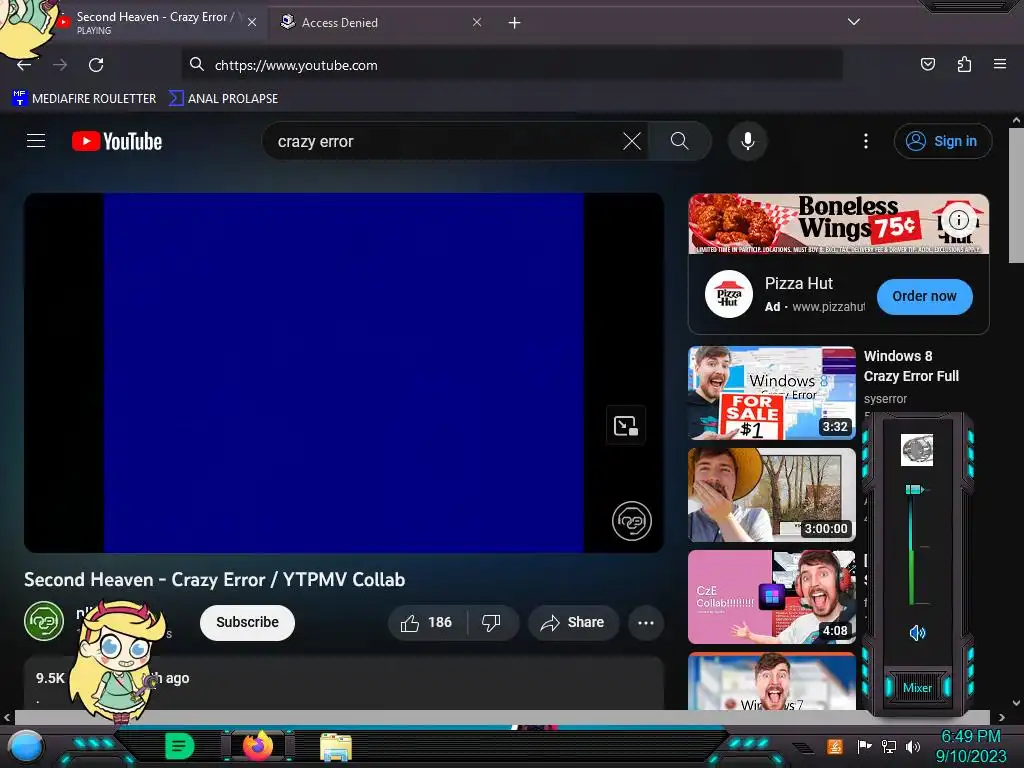The image size is (1024, 768).
Task: Click the video title Second Heaven text
Action: [214, 579]
